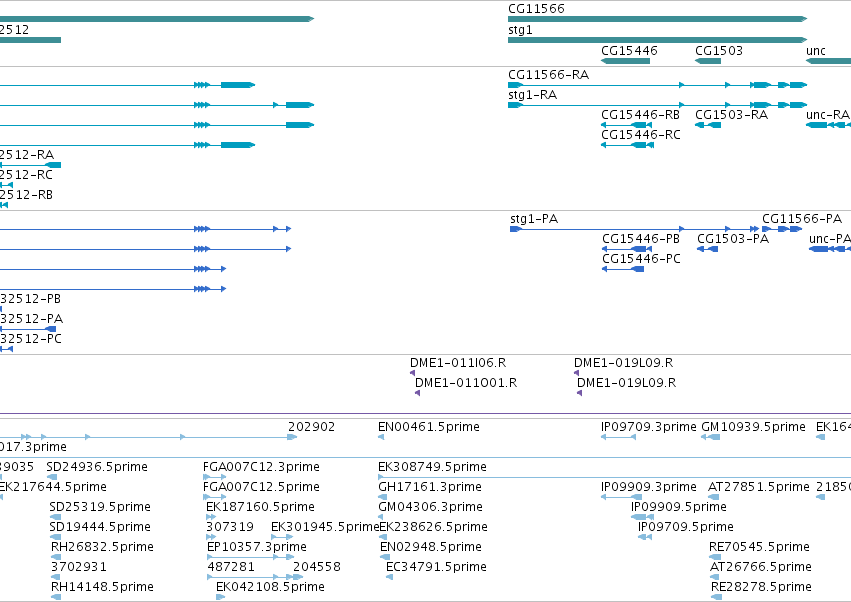Click EN02948.5prime EST

tap(384, 557)
